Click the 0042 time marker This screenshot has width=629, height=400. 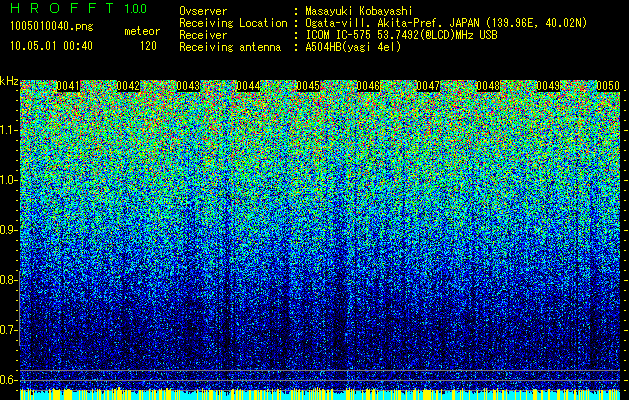pos(128,86)
